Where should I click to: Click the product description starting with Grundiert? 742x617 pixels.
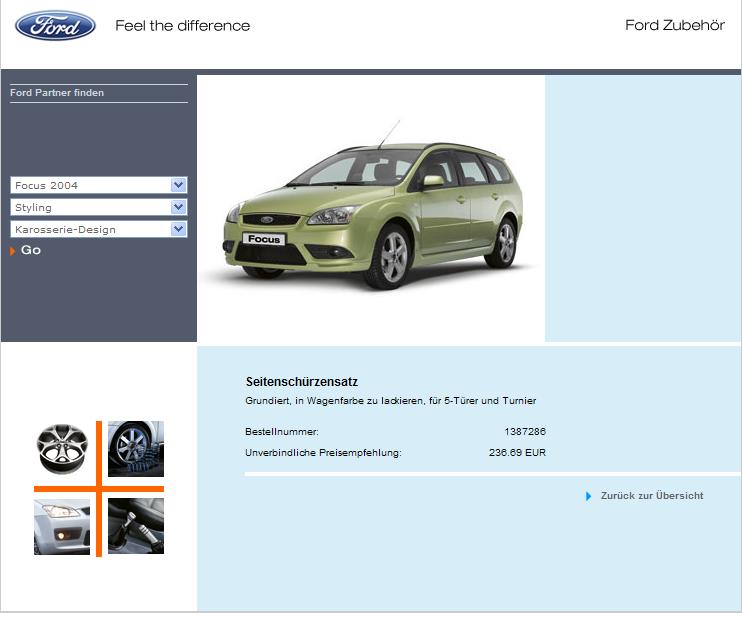[x=390, y=401]
